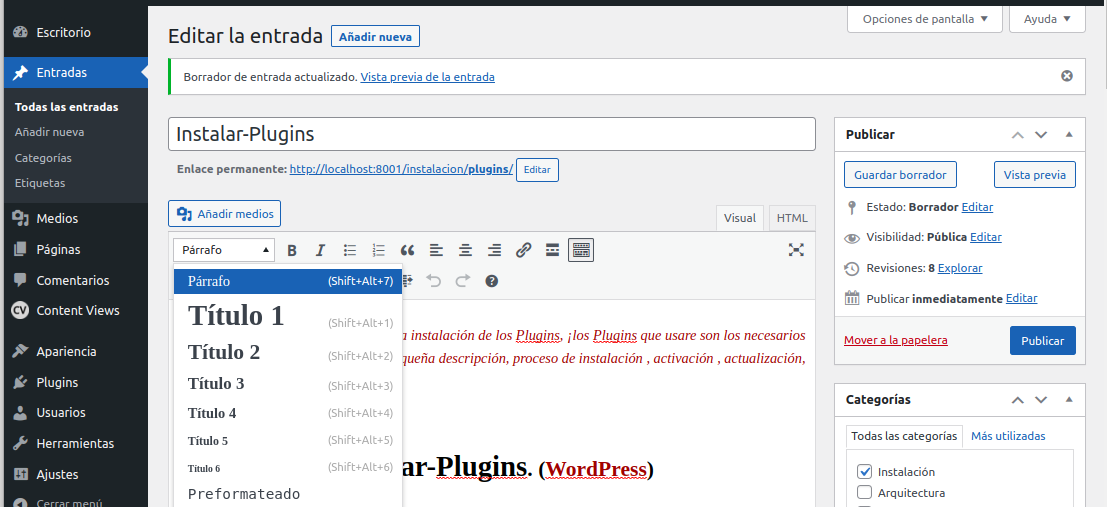Switch to the HTML editor tab
Screen dimensions: 1107x507
tap(792, 218)
